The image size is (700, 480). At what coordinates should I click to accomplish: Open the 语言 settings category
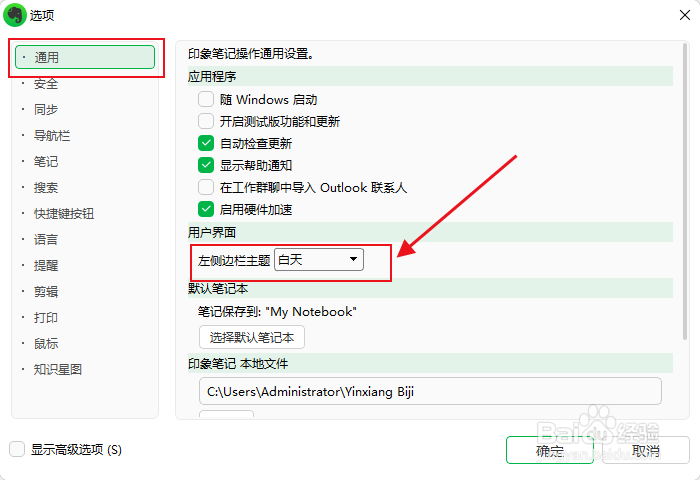(46, 239)
